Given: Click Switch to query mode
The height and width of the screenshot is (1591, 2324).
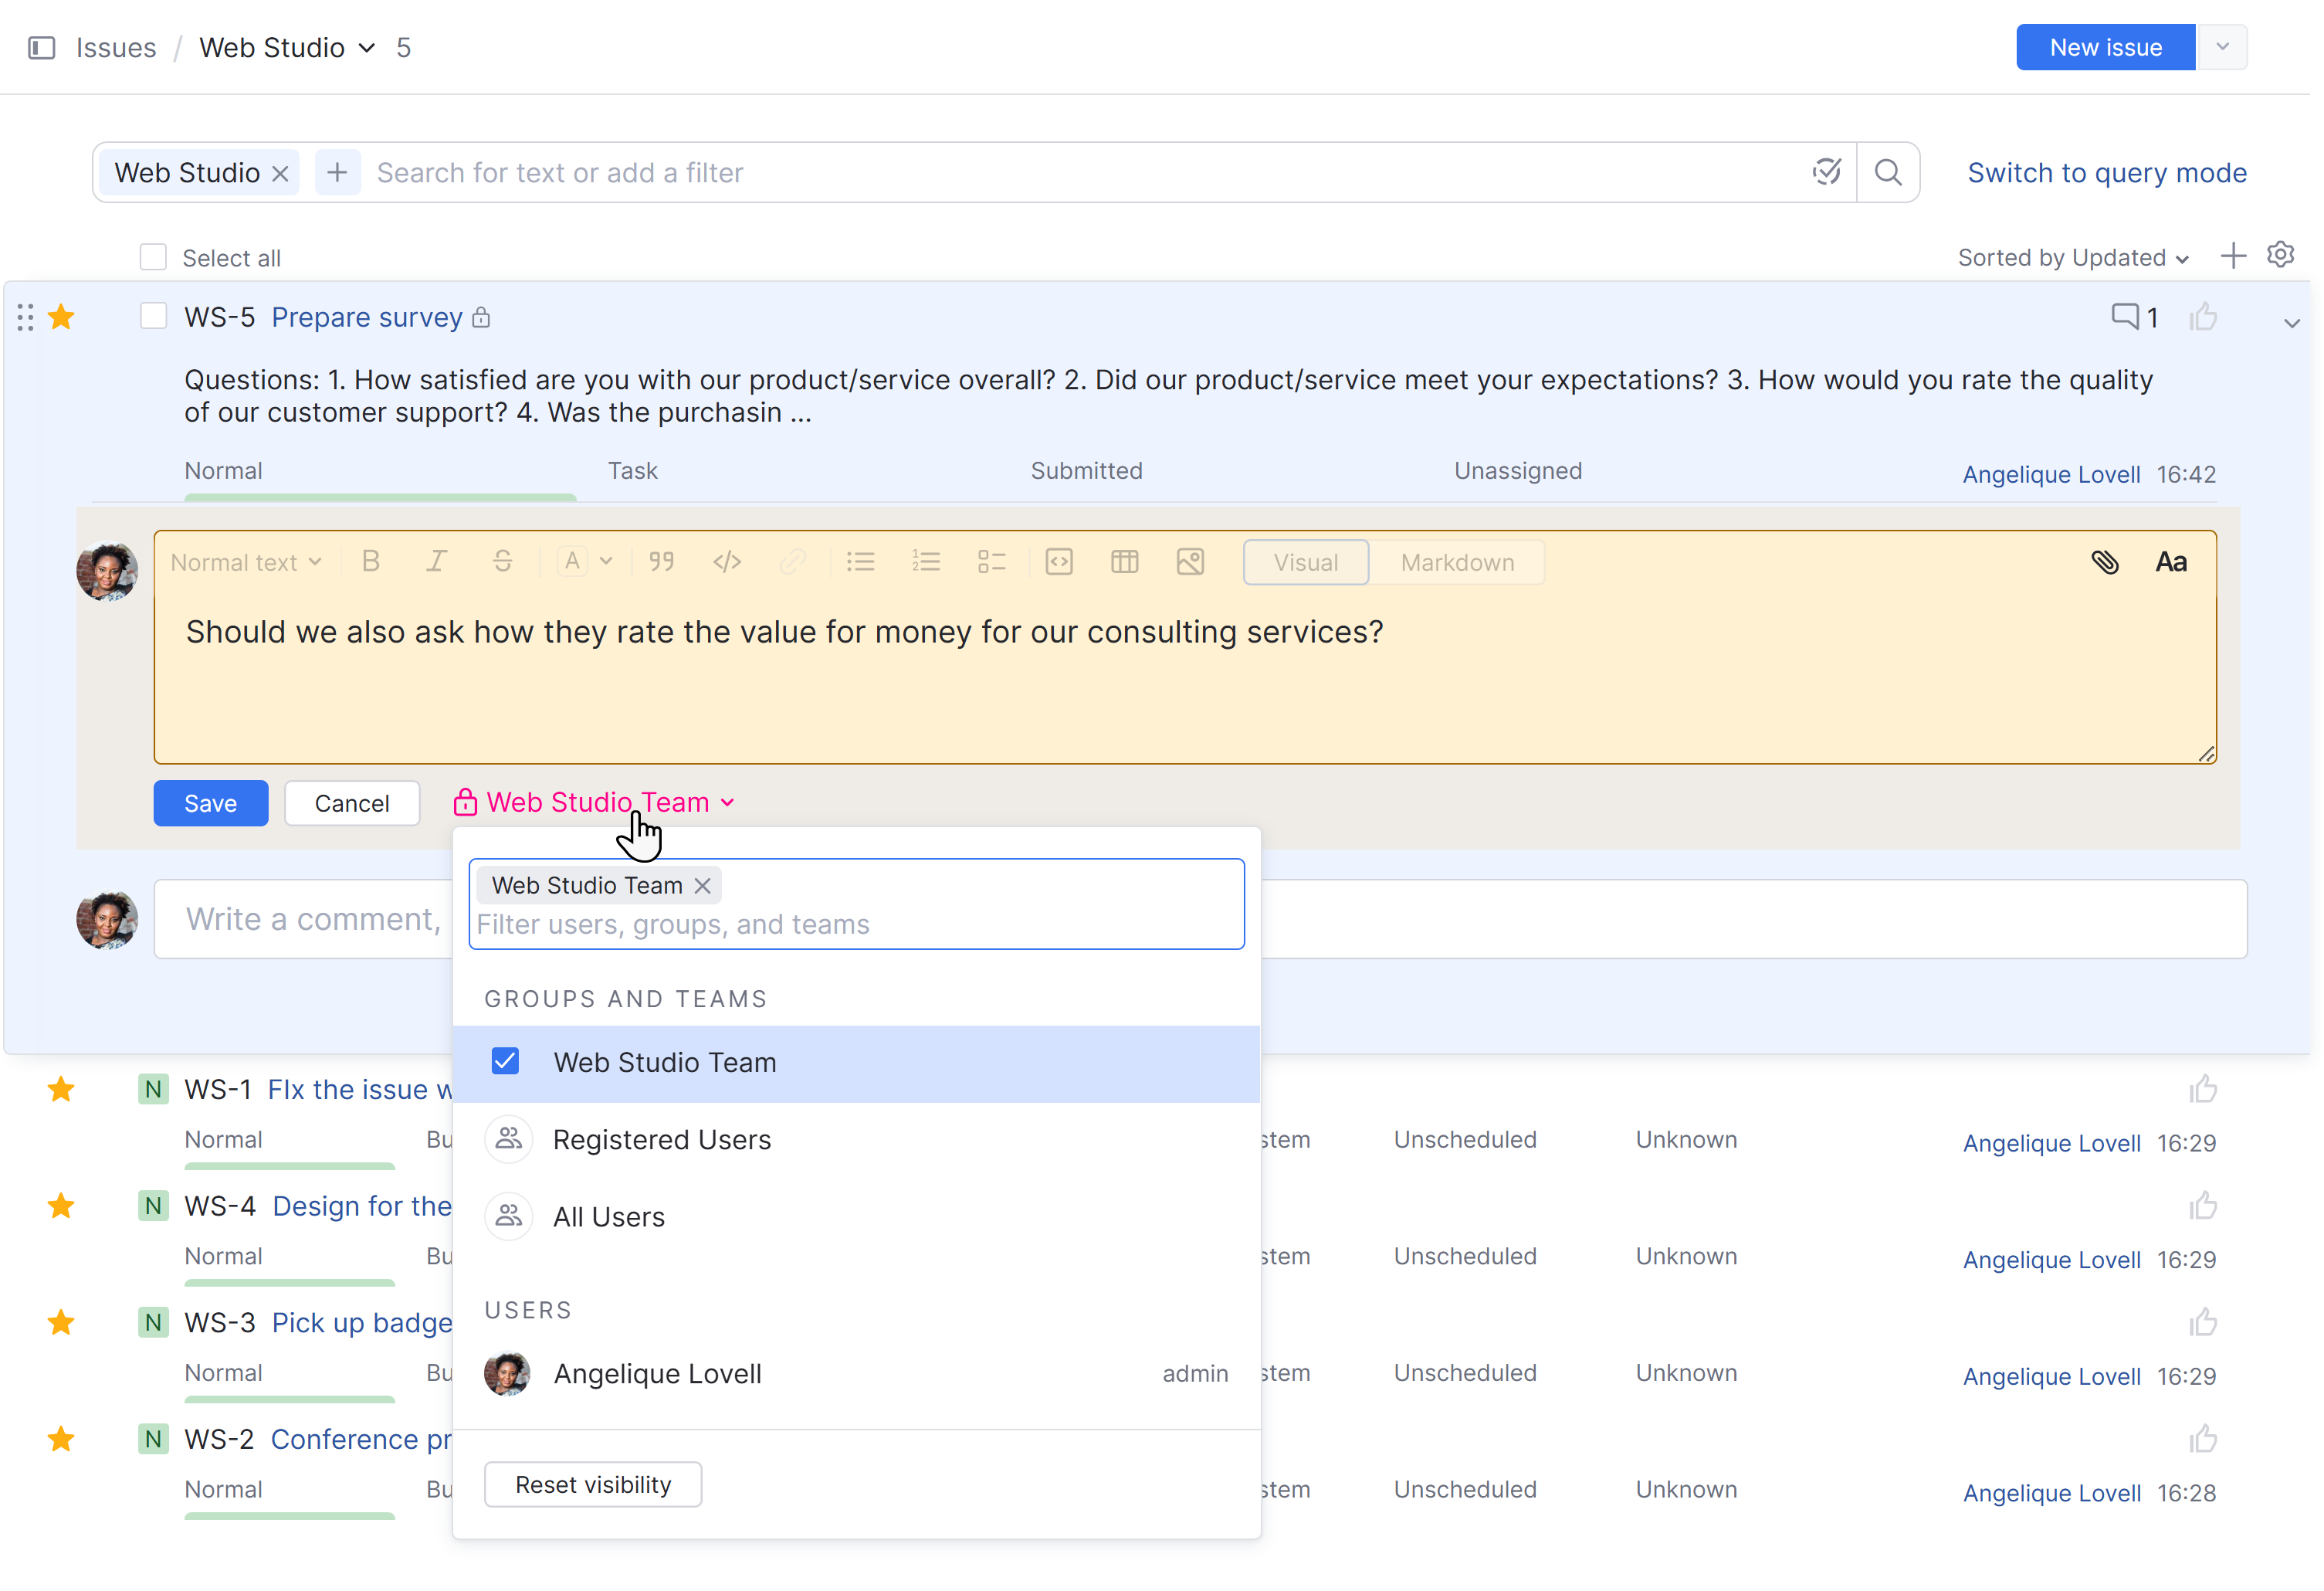Looking at the screenshot, I should pos(2106,172).
